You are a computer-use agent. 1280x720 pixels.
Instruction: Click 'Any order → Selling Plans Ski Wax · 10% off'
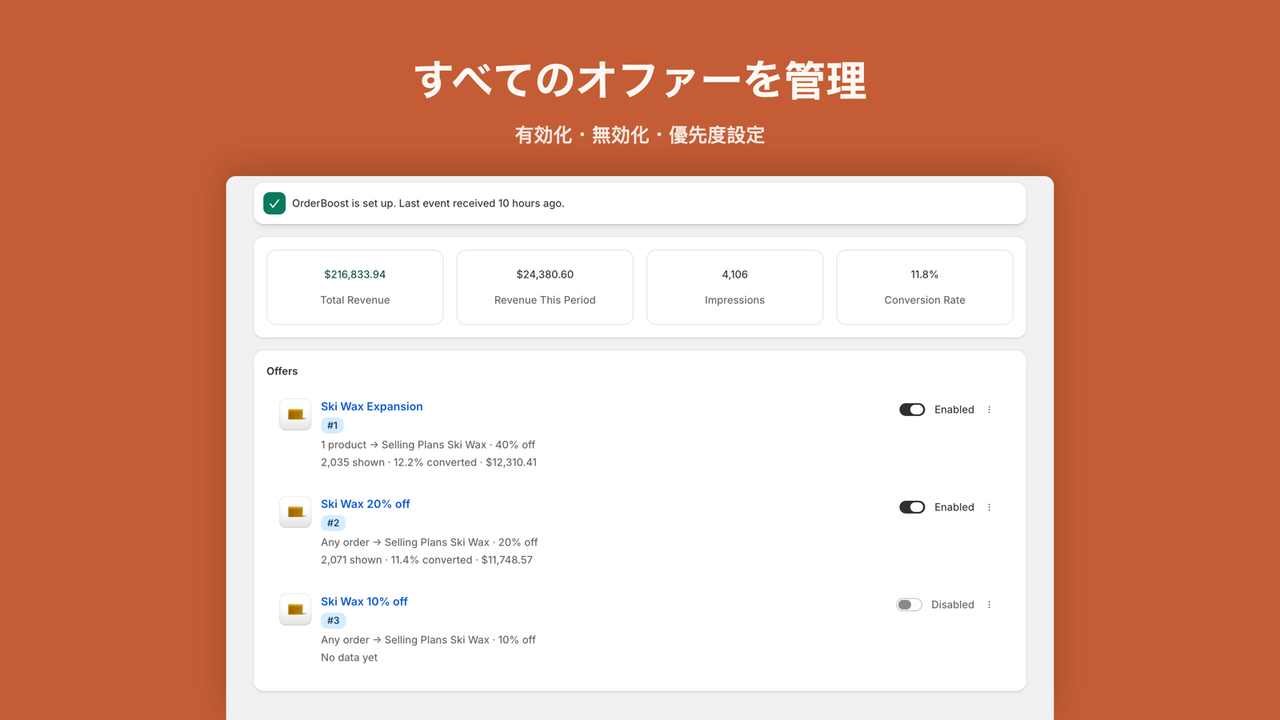(428, 640)
